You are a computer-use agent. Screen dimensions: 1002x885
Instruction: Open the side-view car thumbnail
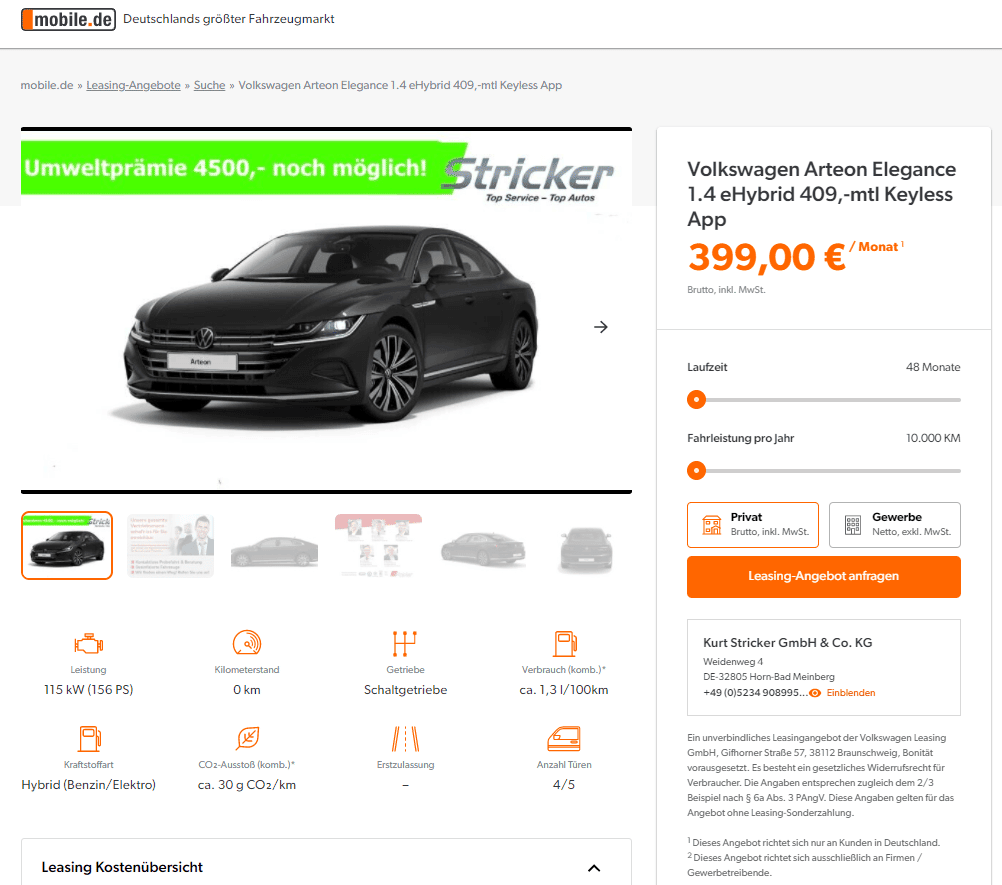(x=274, y=548)
